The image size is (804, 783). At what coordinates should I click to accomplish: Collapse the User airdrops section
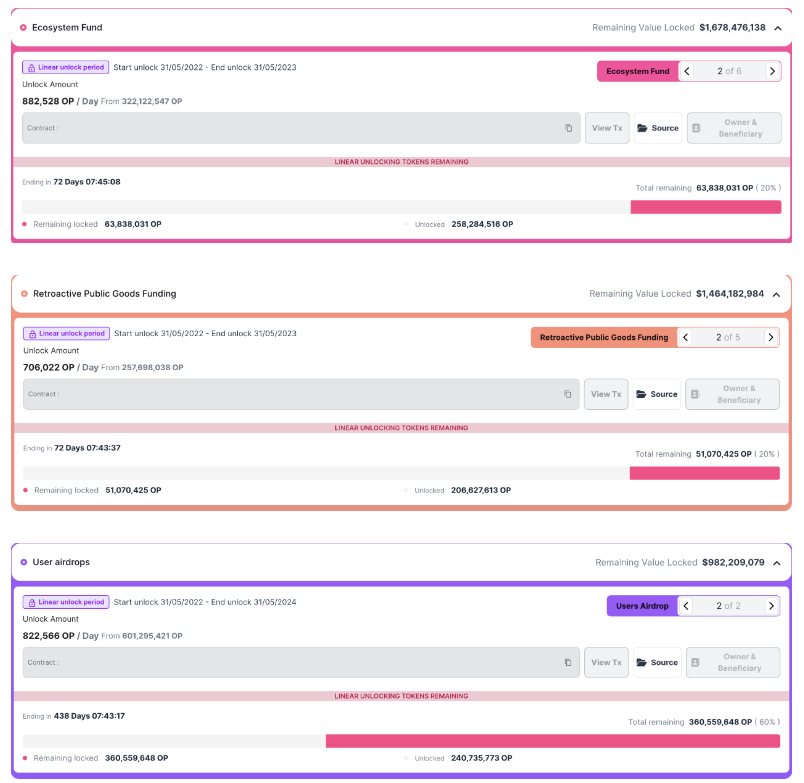(x=777, y=563)
